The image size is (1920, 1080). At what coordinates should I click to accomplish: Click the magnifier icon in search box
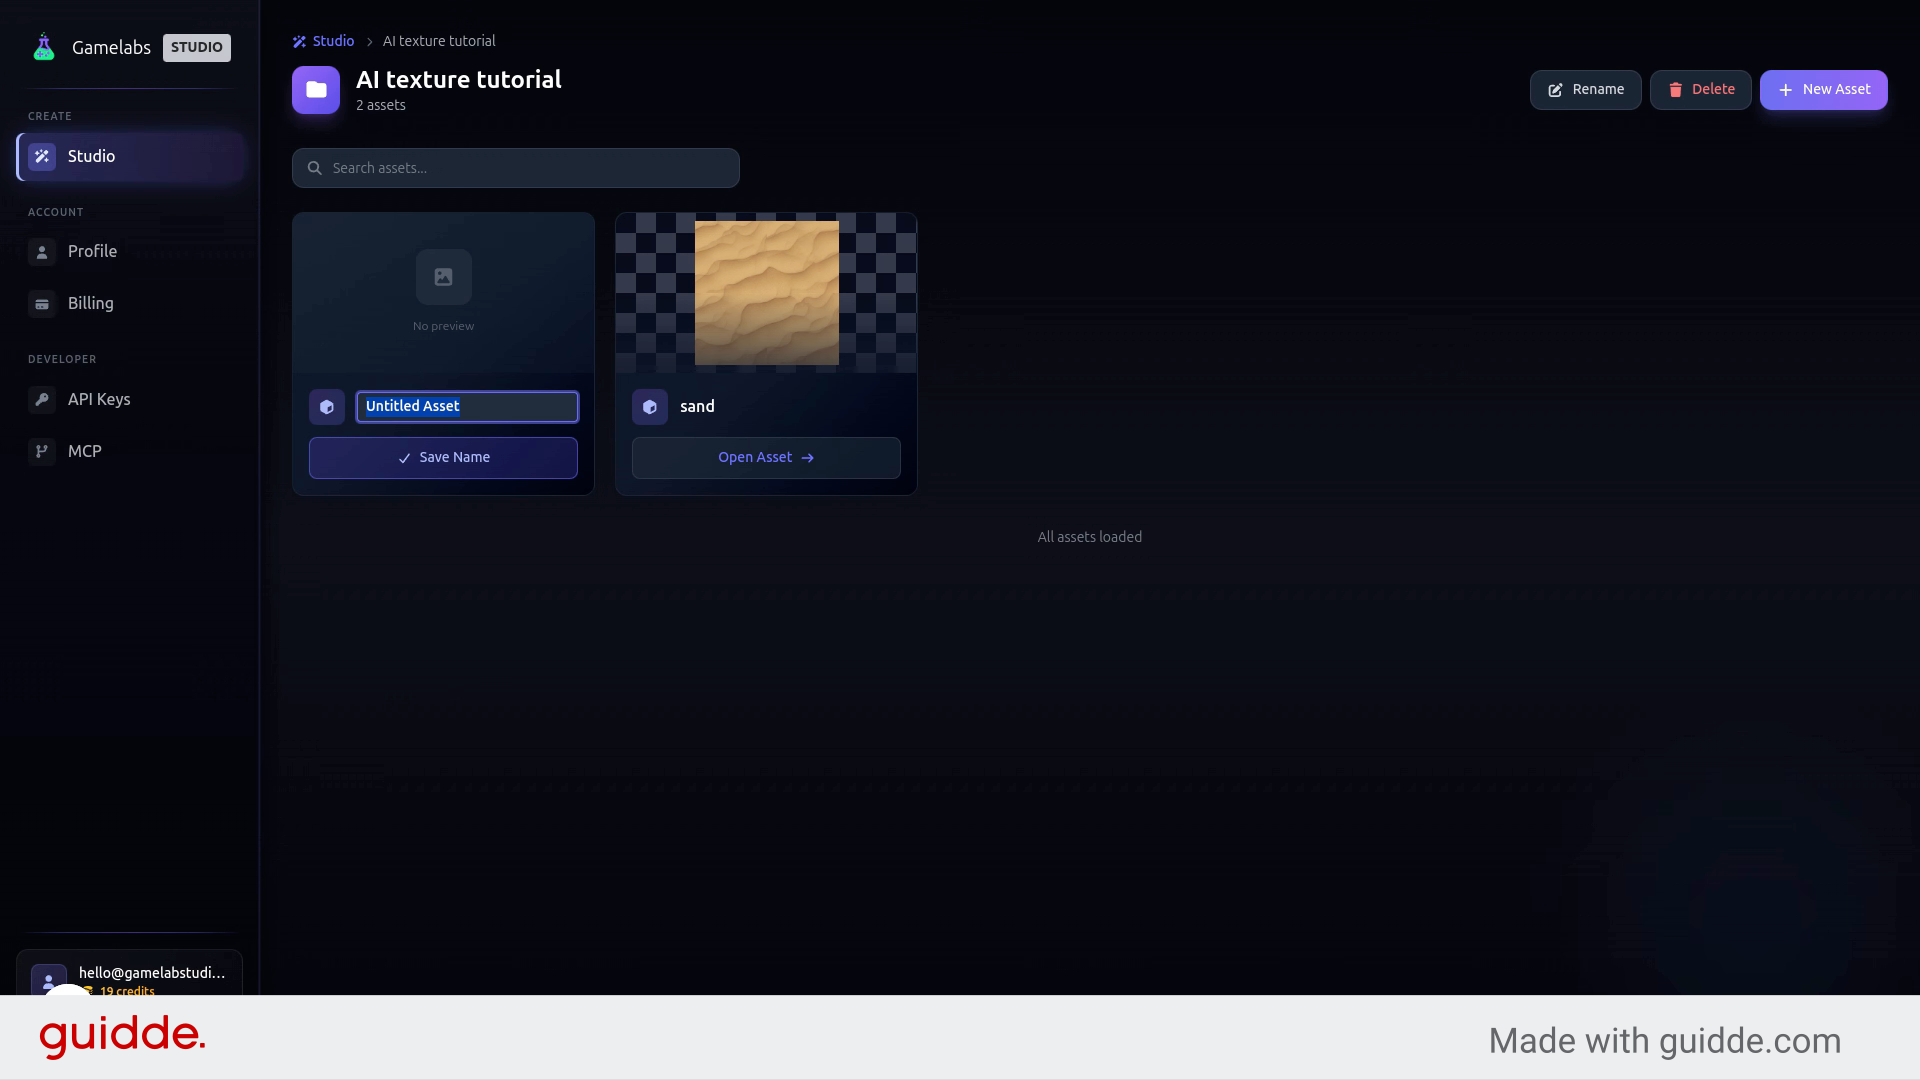click(x=314, y=168)
